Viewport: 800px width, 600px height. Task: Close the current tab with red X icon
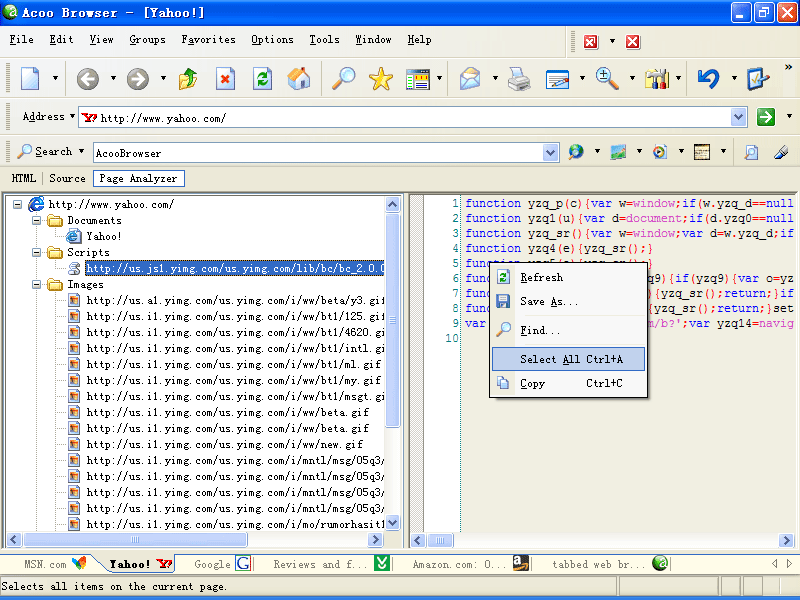tap(633, 41)
